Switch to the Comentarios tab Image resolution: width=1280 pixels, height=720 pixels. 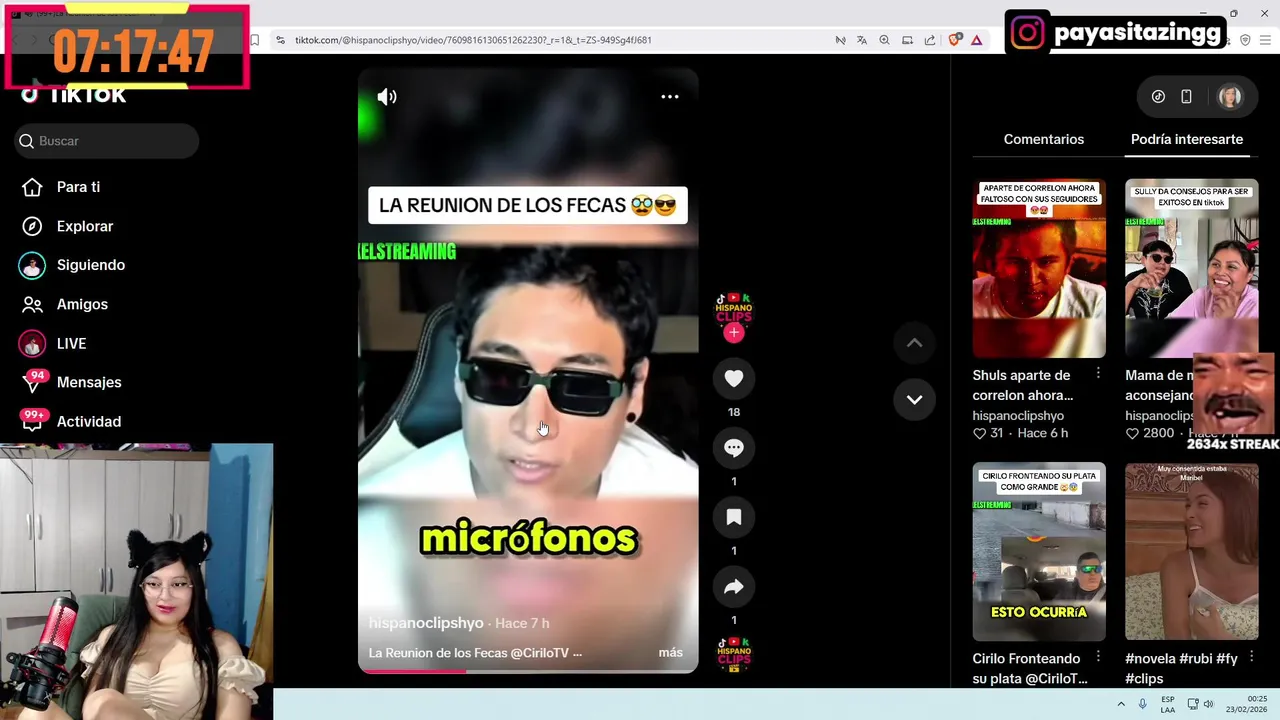[1044, 139]
